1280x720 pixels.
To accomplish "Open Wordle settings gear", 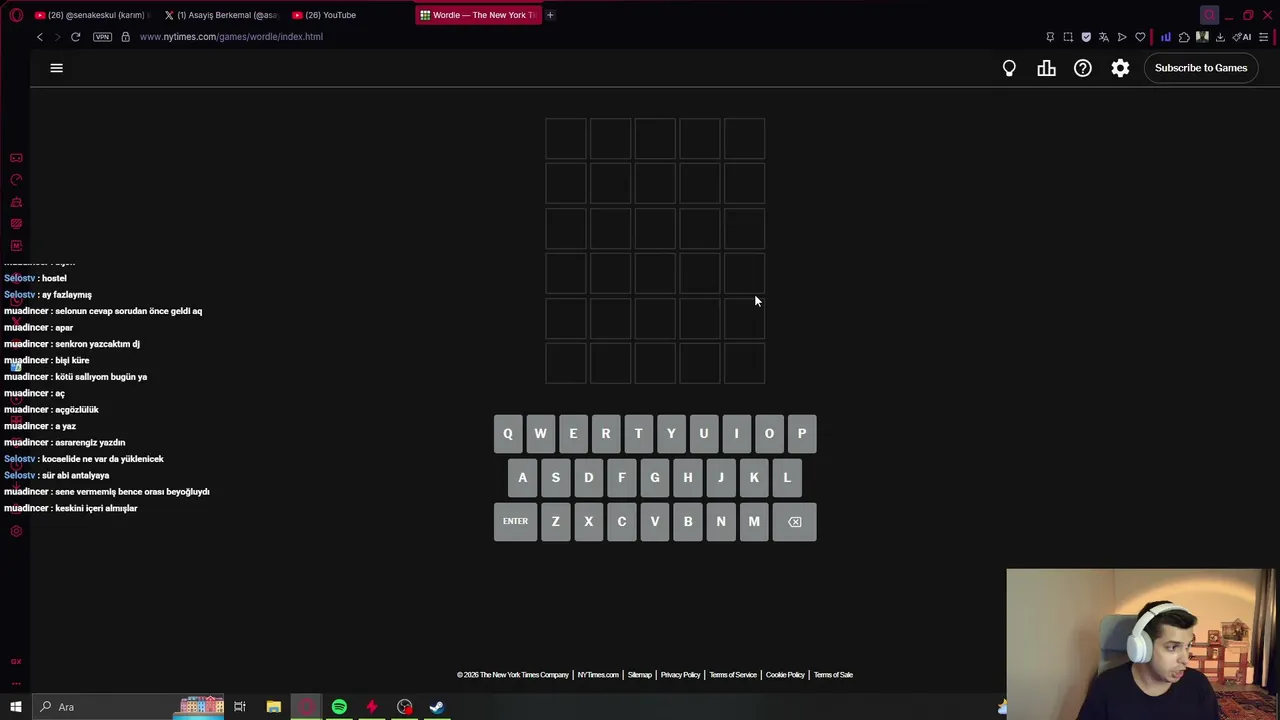I will (1120, 68).
